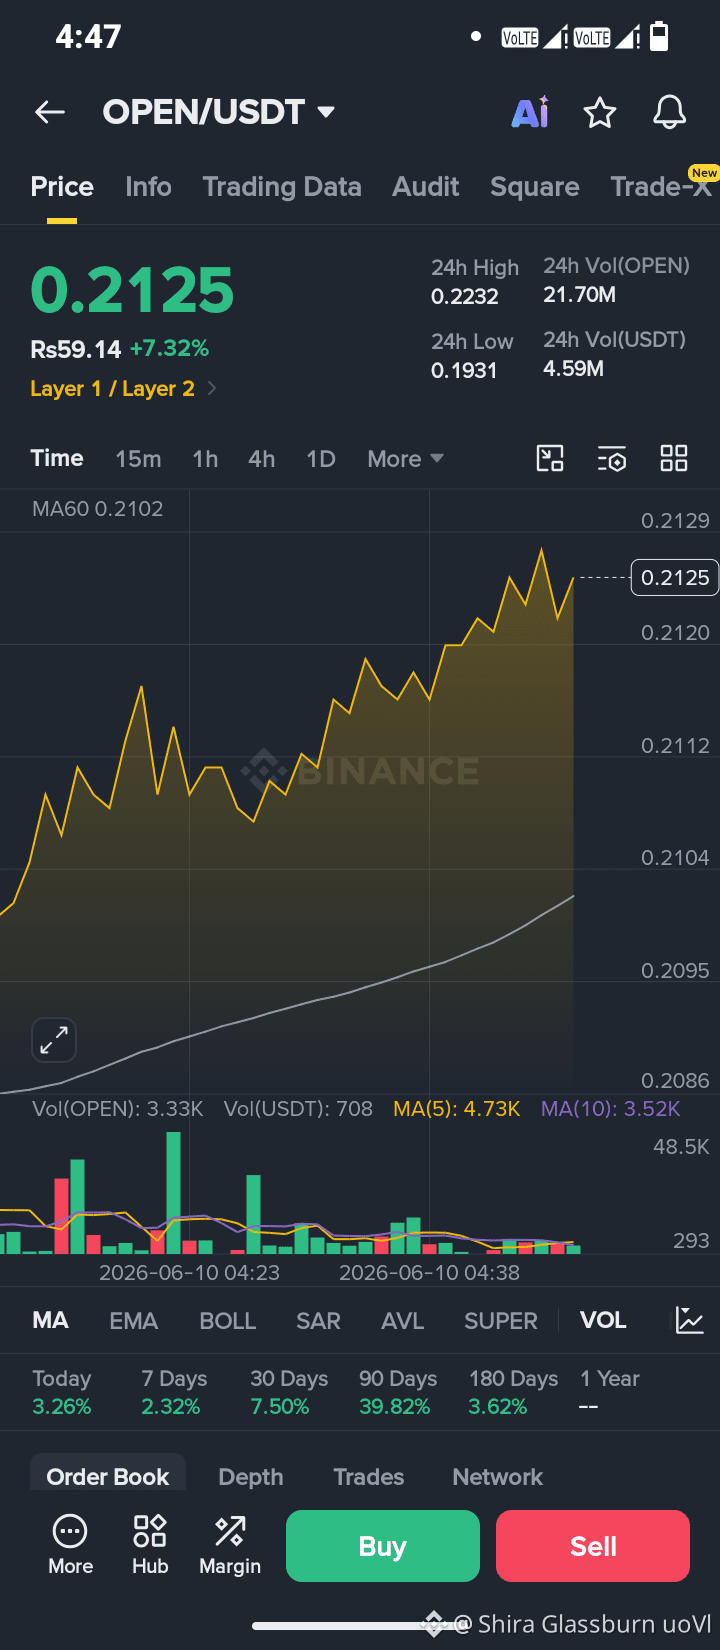720x1650 pixels.
Task: Toggle the SAR indicator
Action: tap(318, 1321)
